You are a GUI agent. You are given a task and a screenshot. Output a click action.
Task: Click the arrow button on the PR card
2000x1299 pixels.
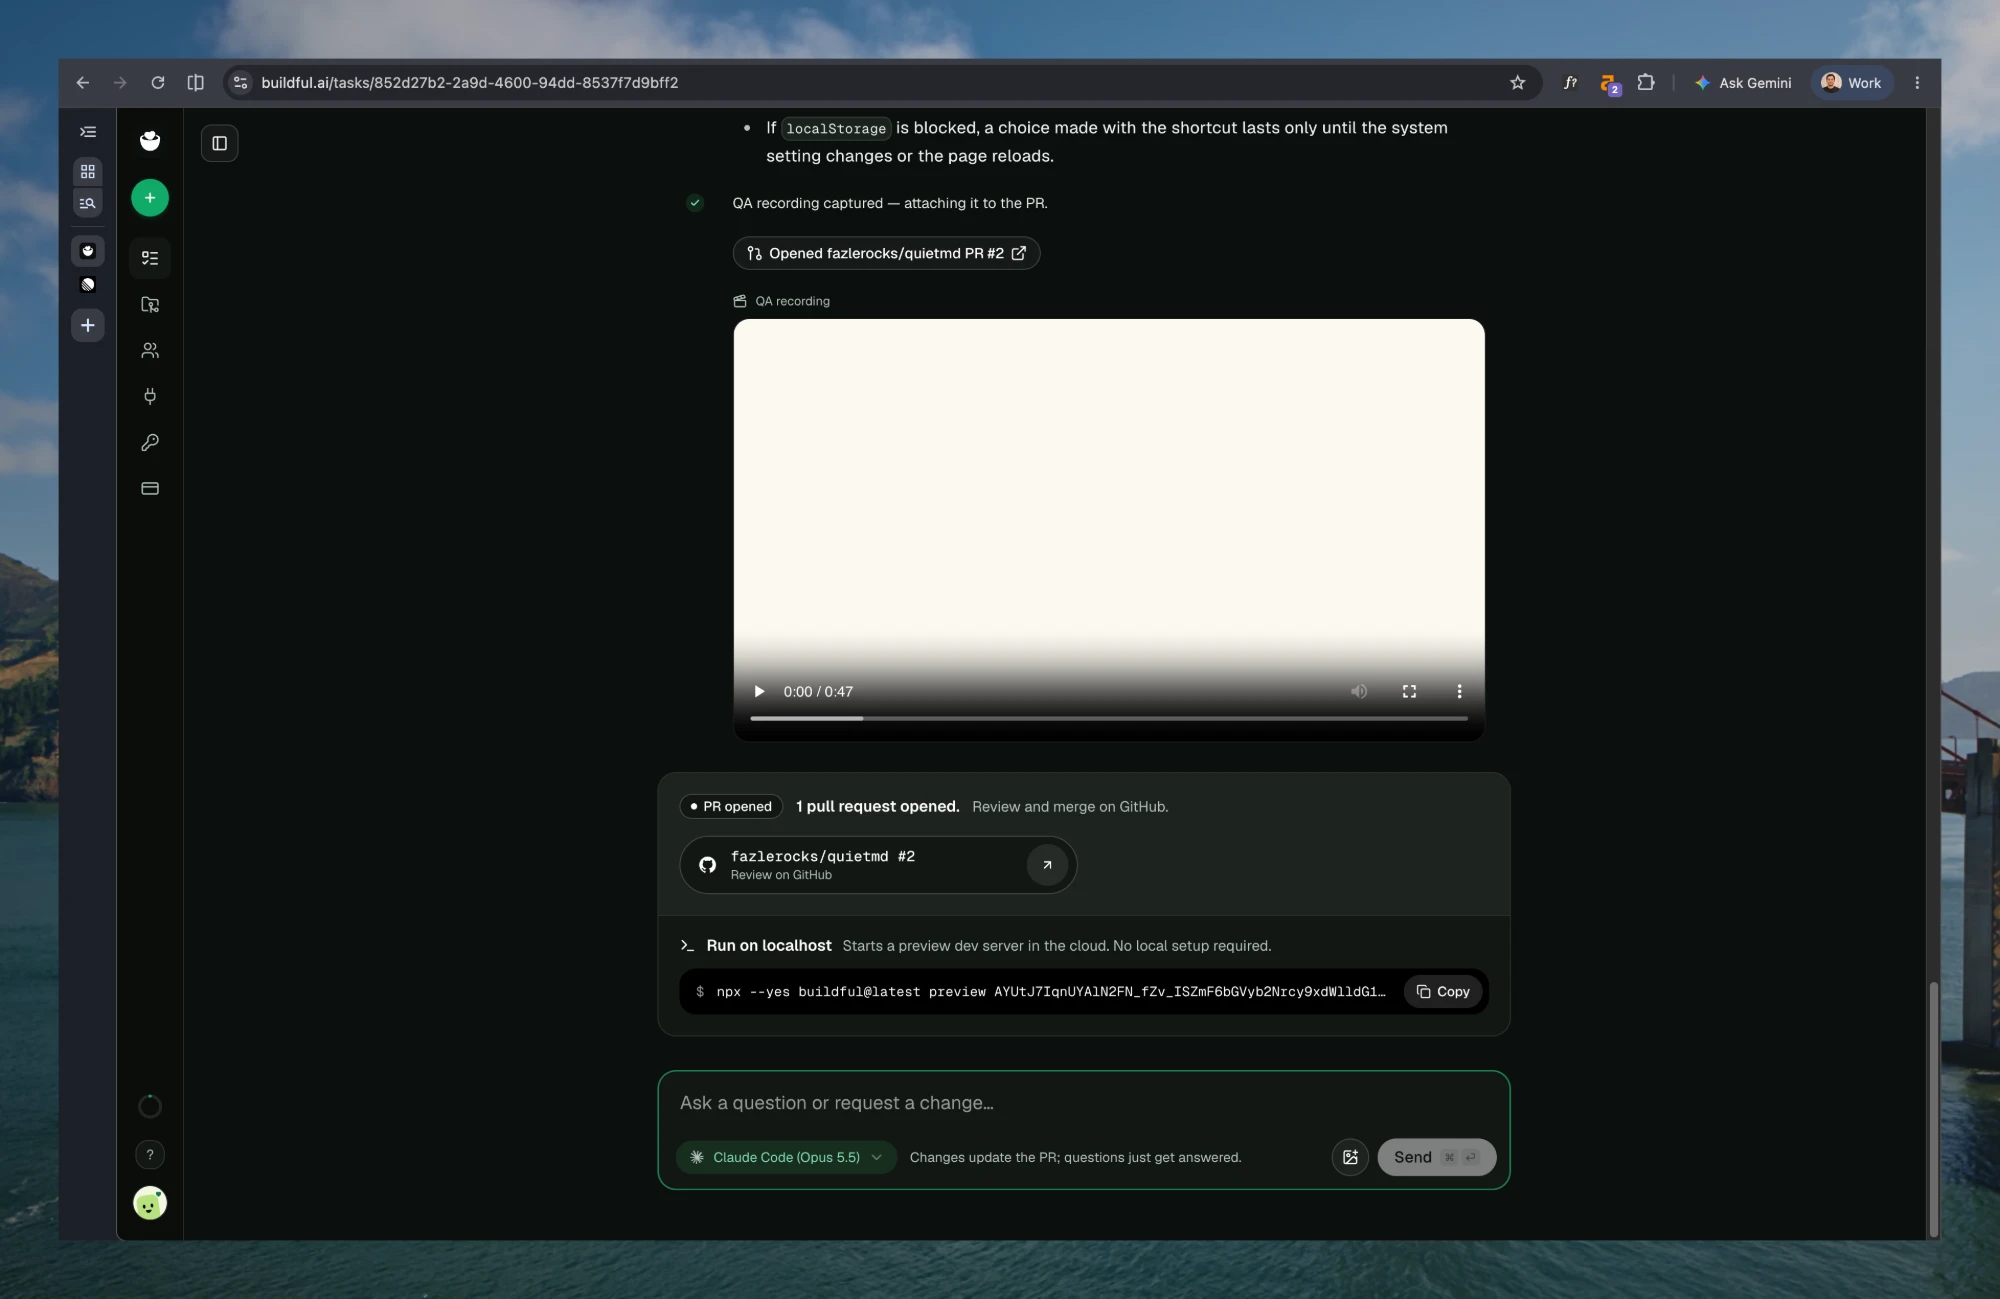click(x=1047, y=865)
